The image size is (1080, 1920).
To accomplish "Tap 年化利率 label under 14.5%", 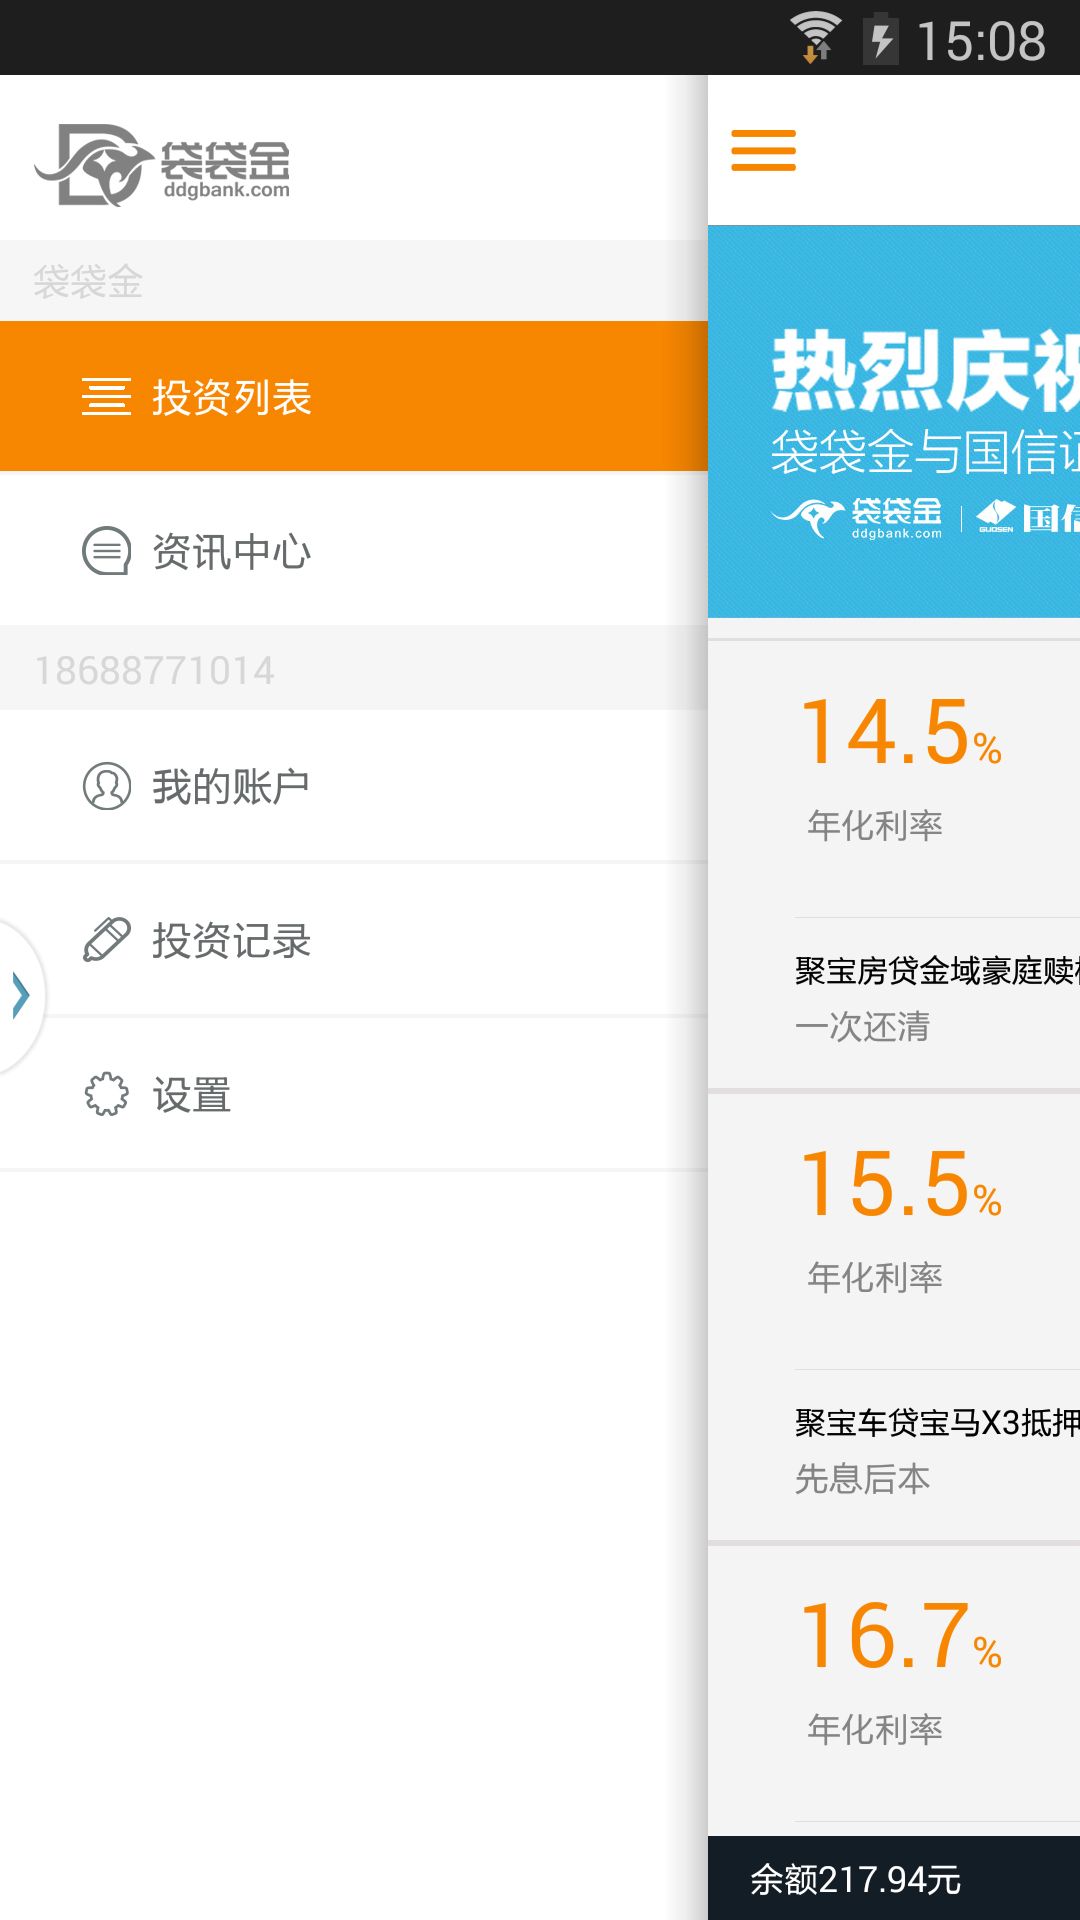I will [875, 825].
